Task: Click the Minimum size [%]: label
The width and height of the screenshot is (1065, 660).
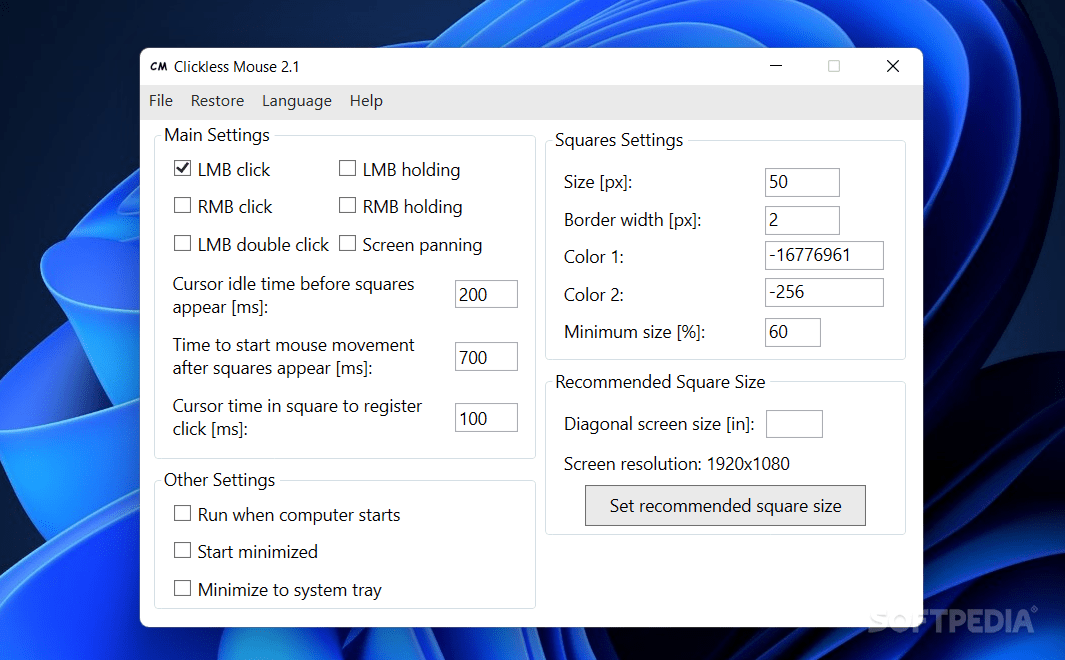Action: click(634, 332)
